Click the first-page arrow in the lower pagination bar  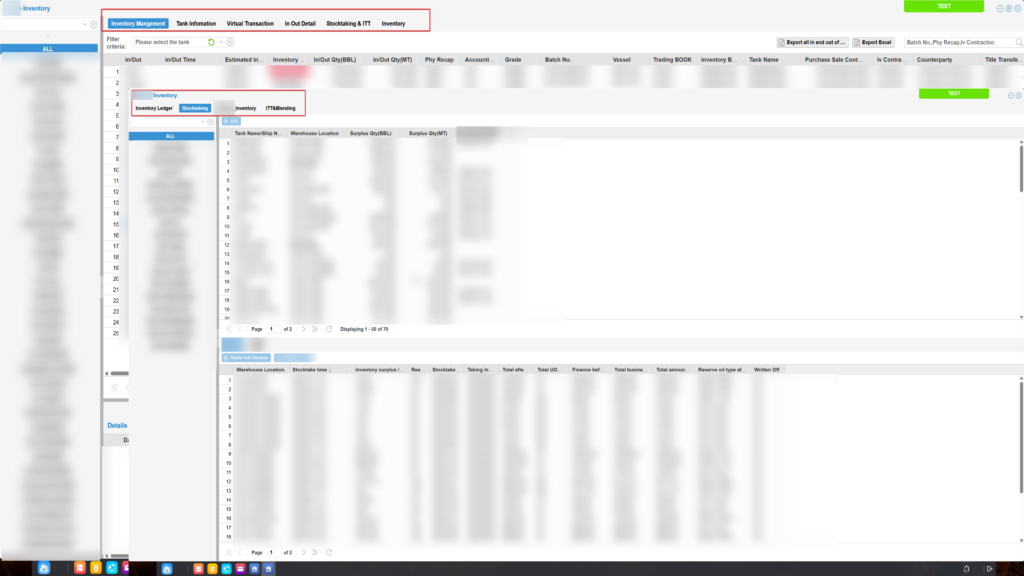[x=228, y=551]
